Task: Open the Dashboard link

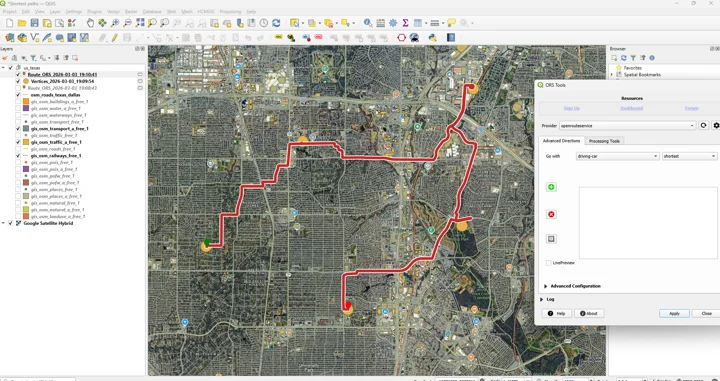Action: tap(631, 108)
